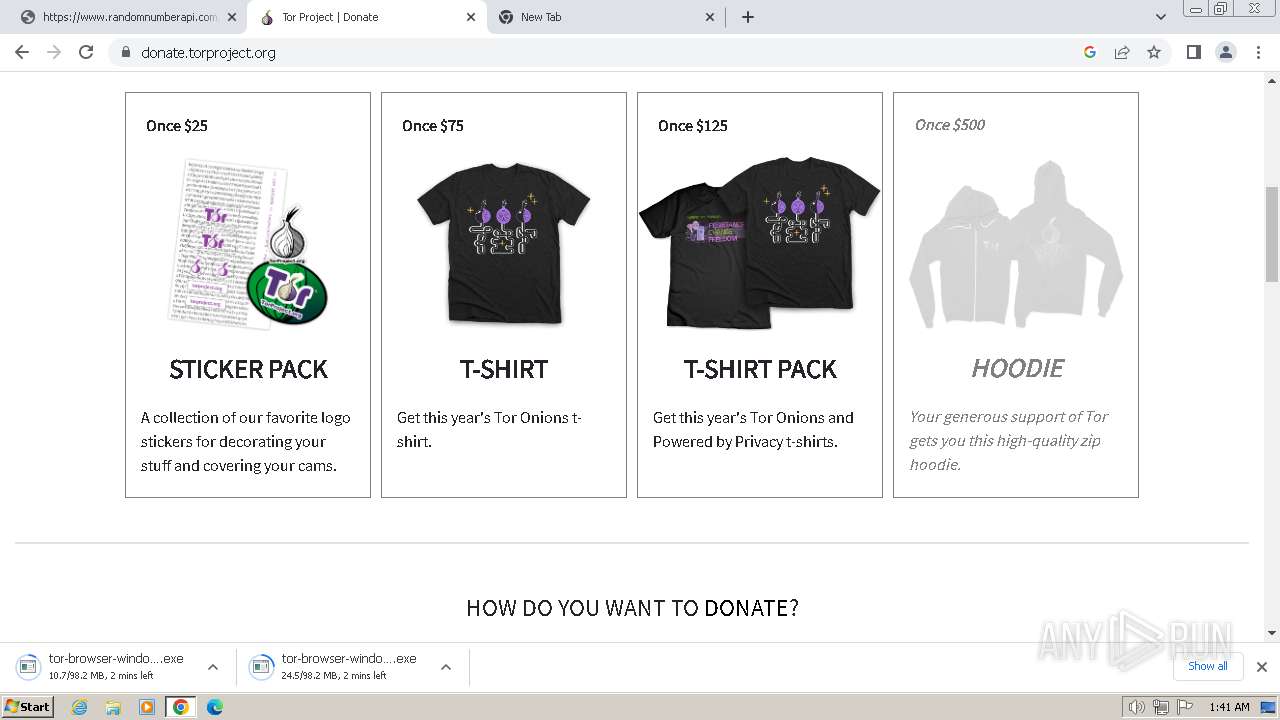Close the downloads shelf
Screen dimensions: 1280x720
pos(1262,667)
